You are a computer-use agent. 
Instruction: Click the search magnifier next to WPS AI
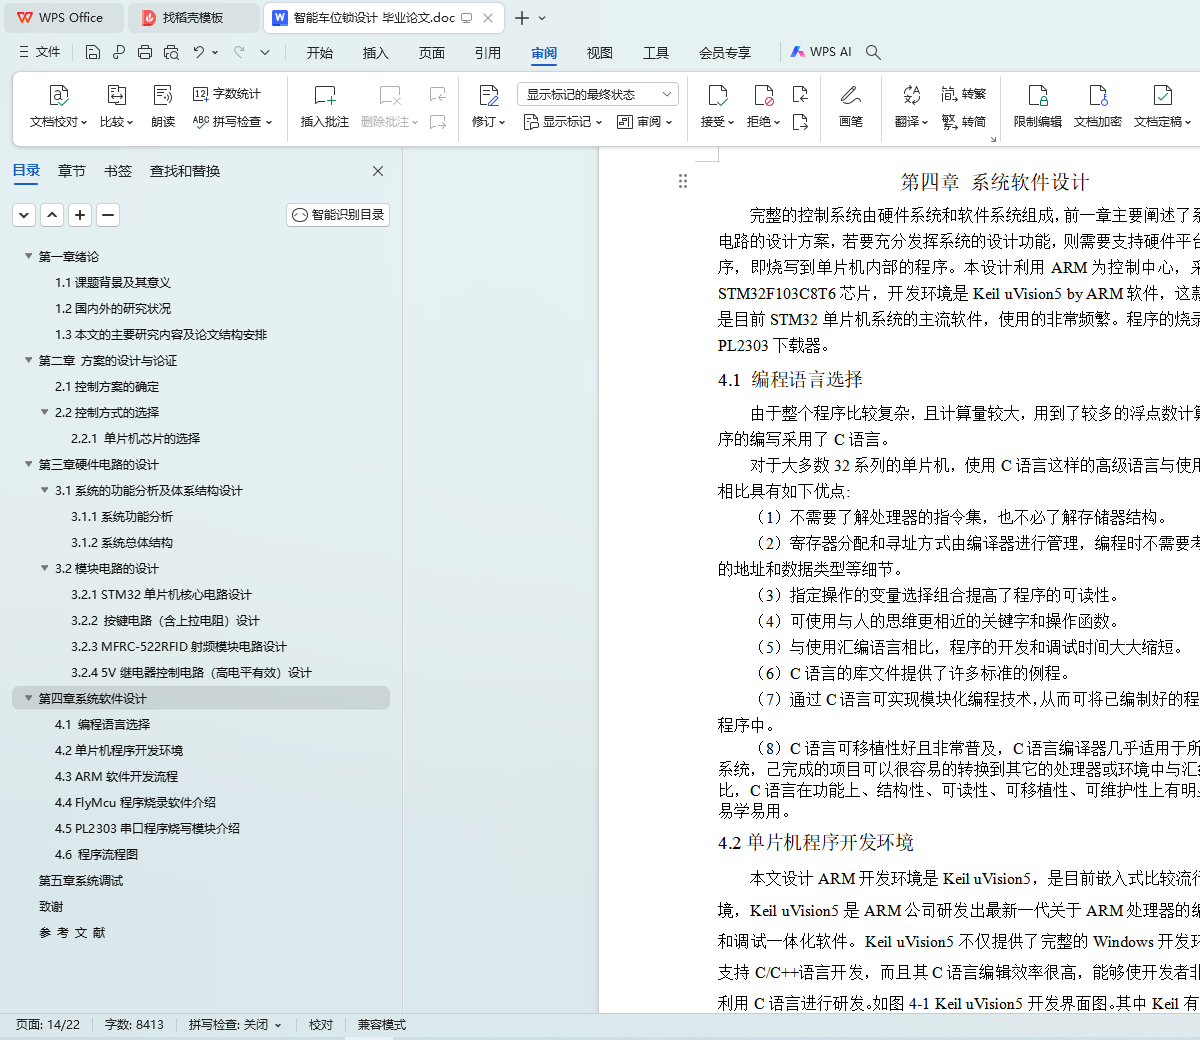tap(873, 52)
